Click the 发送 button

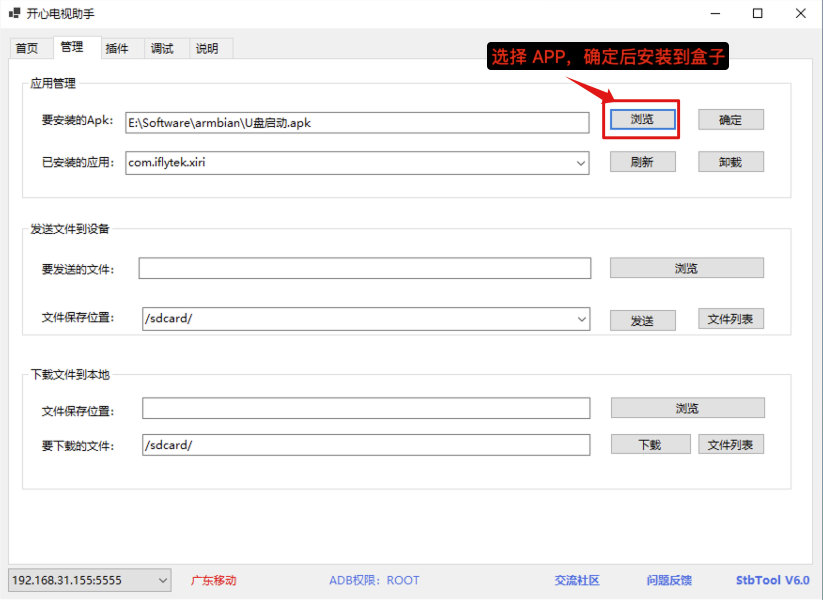[x=642, y=320]
